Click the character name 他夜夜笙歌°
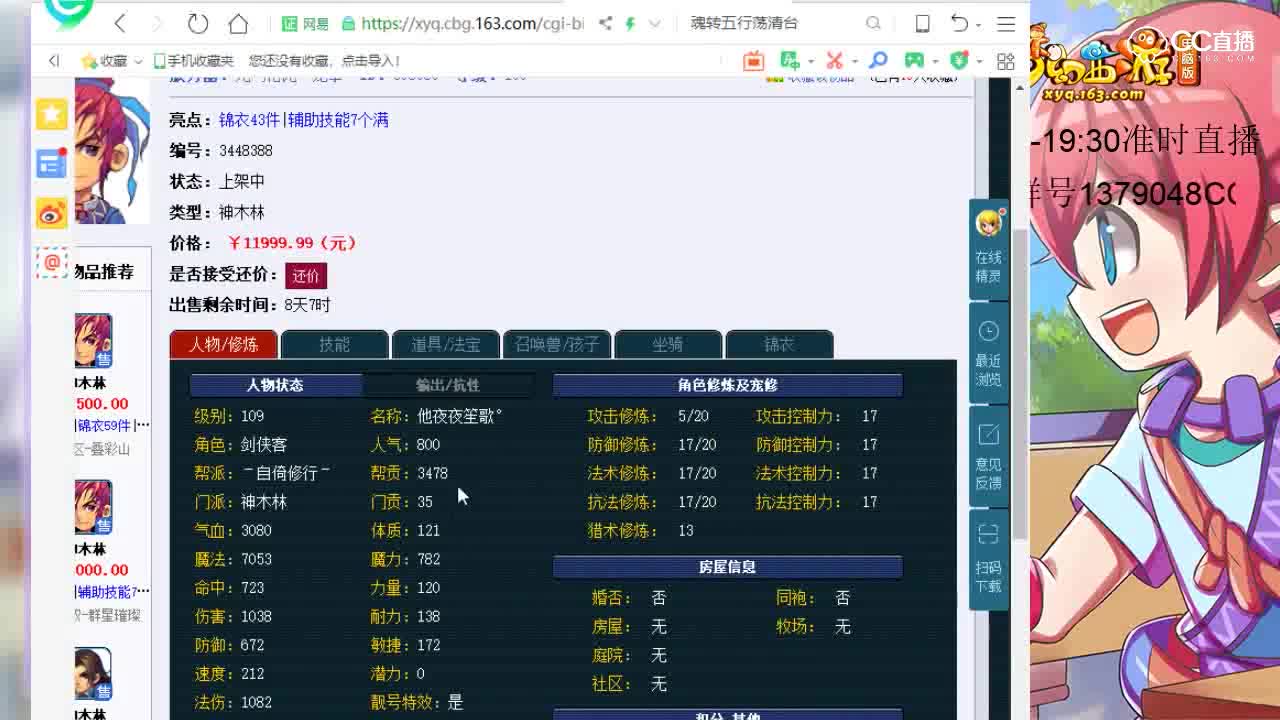 pyautogui.click(x=460, y=416)
